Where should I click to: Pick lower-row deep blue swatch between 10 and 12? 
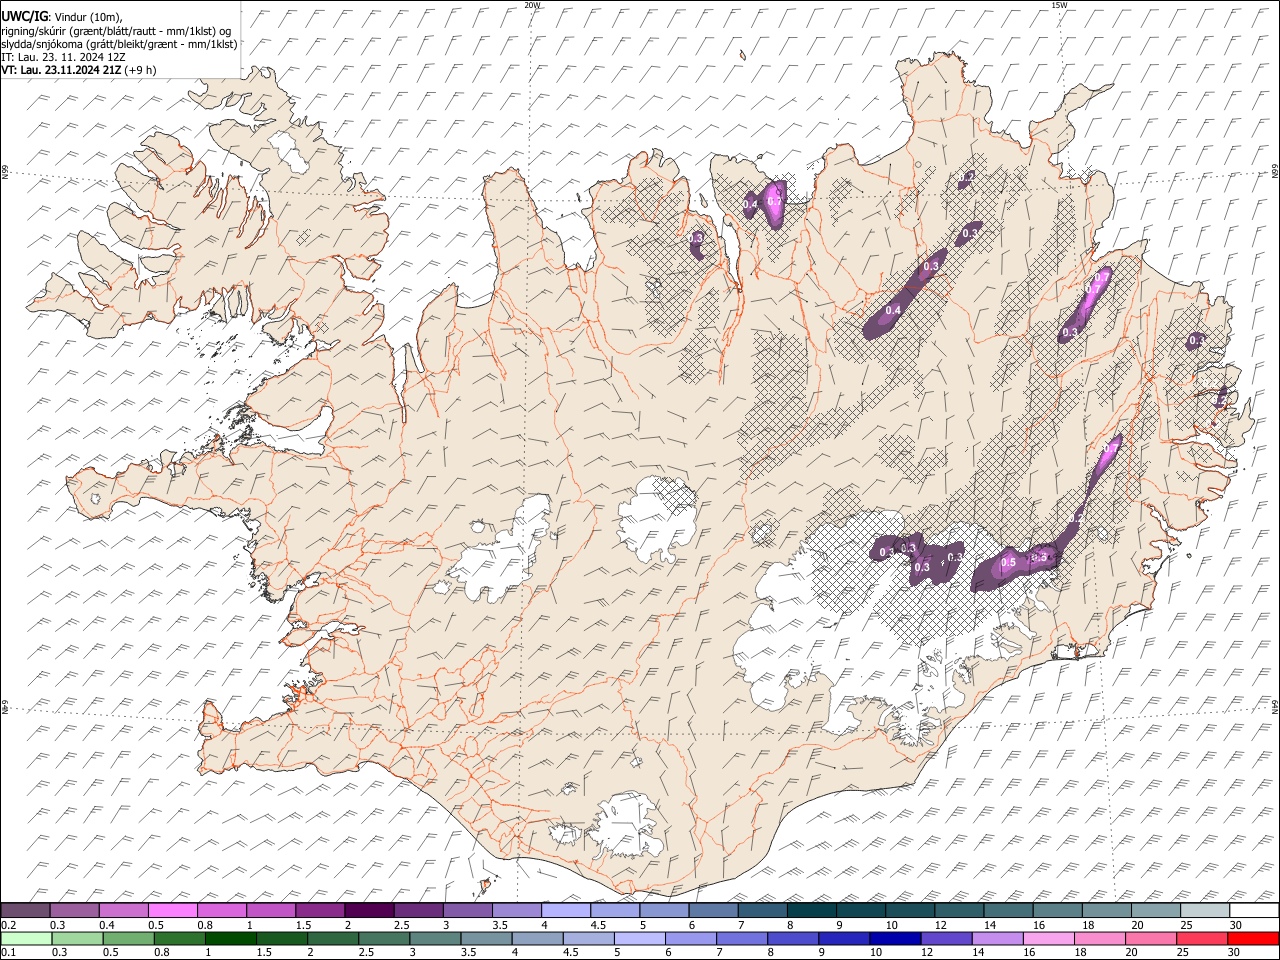tap(895, 938)
